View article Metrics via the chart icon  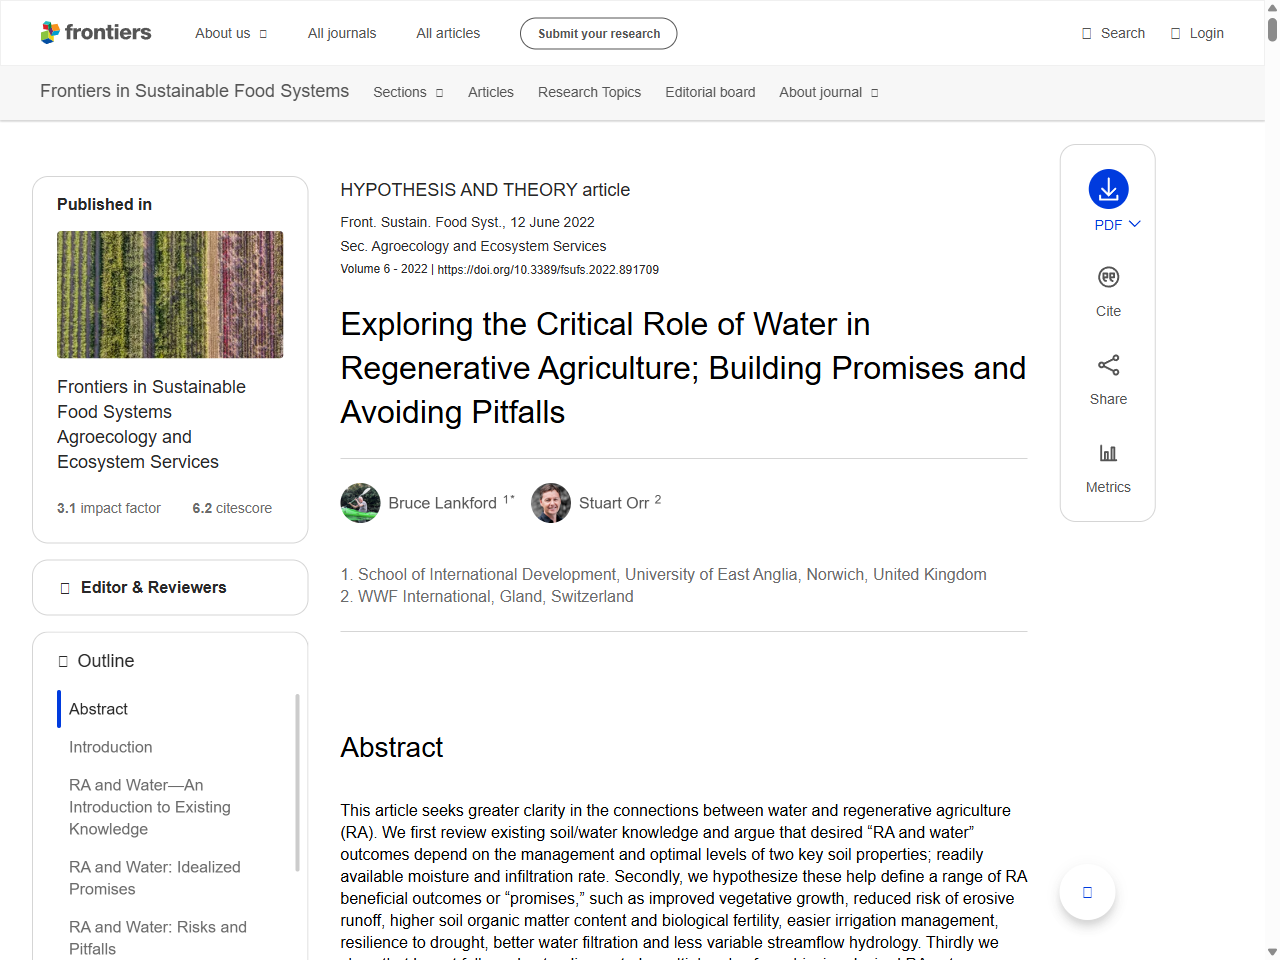pos(1108,452)
